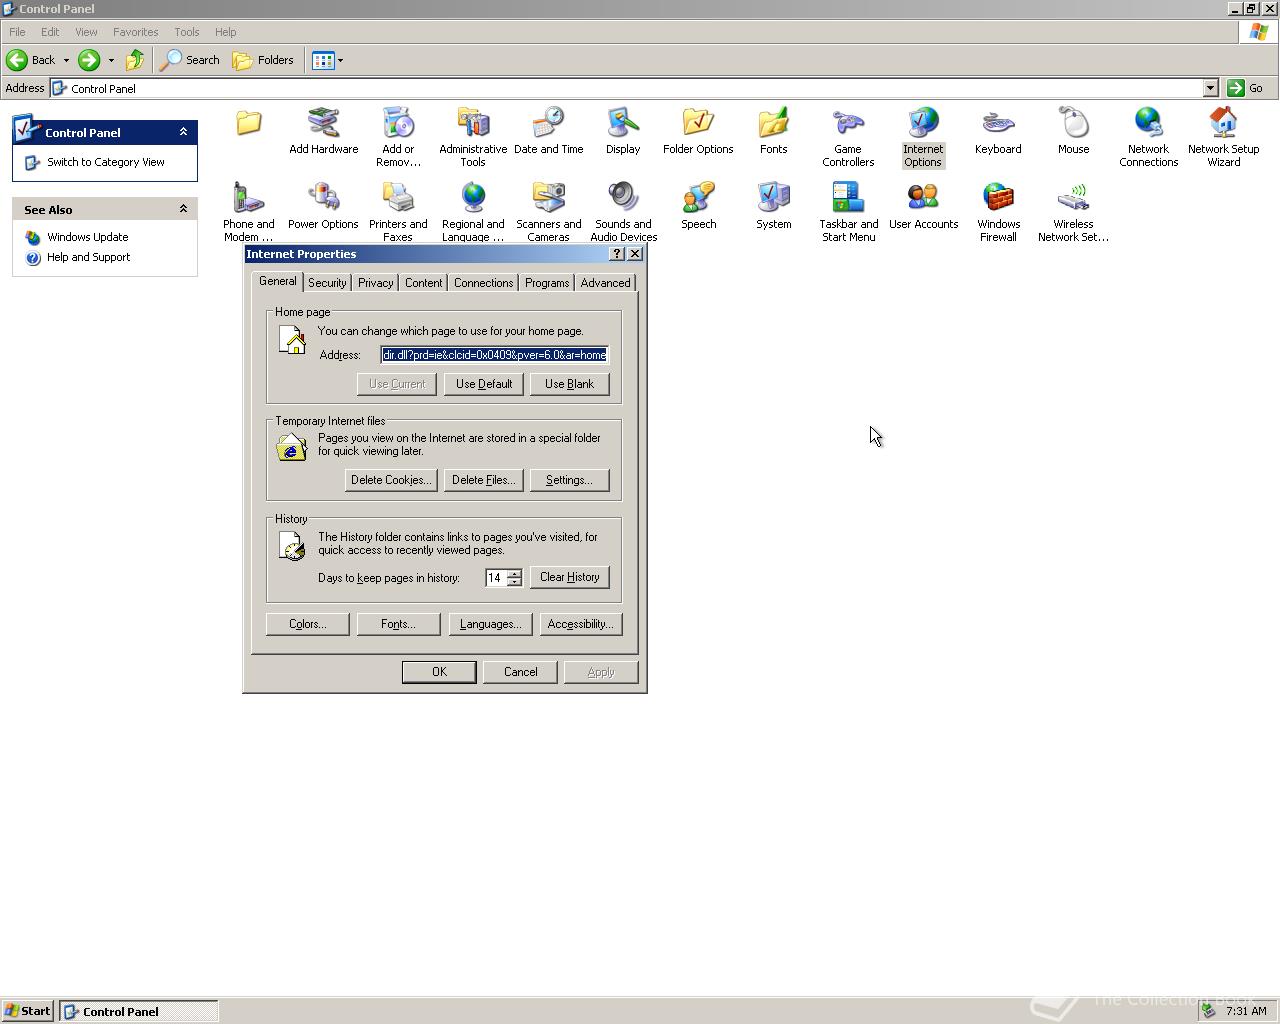Open the Windows Update link

[87, 237]
